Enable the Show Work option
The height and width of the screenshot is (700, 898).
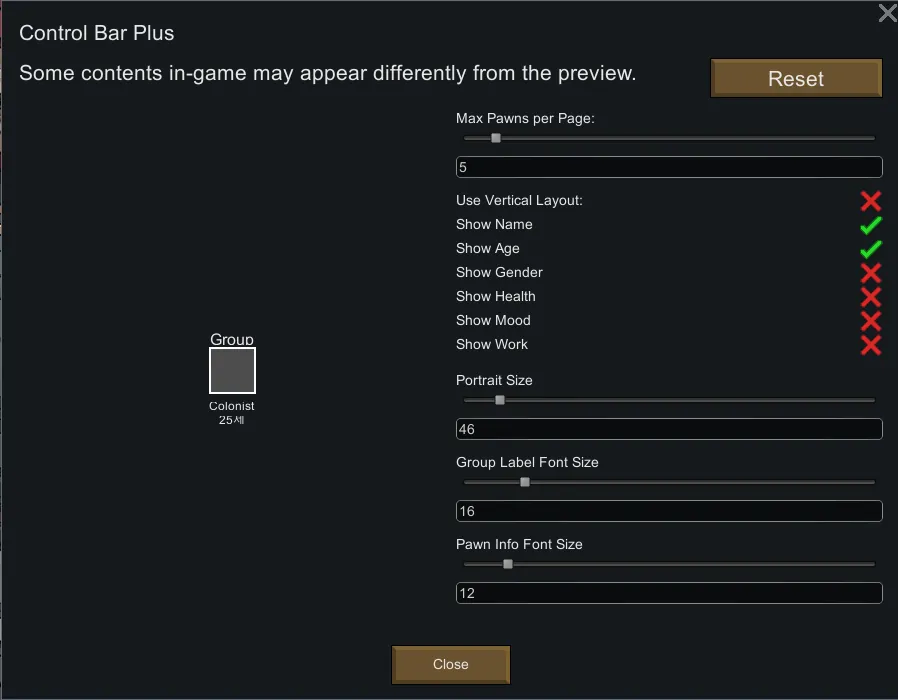870,345
